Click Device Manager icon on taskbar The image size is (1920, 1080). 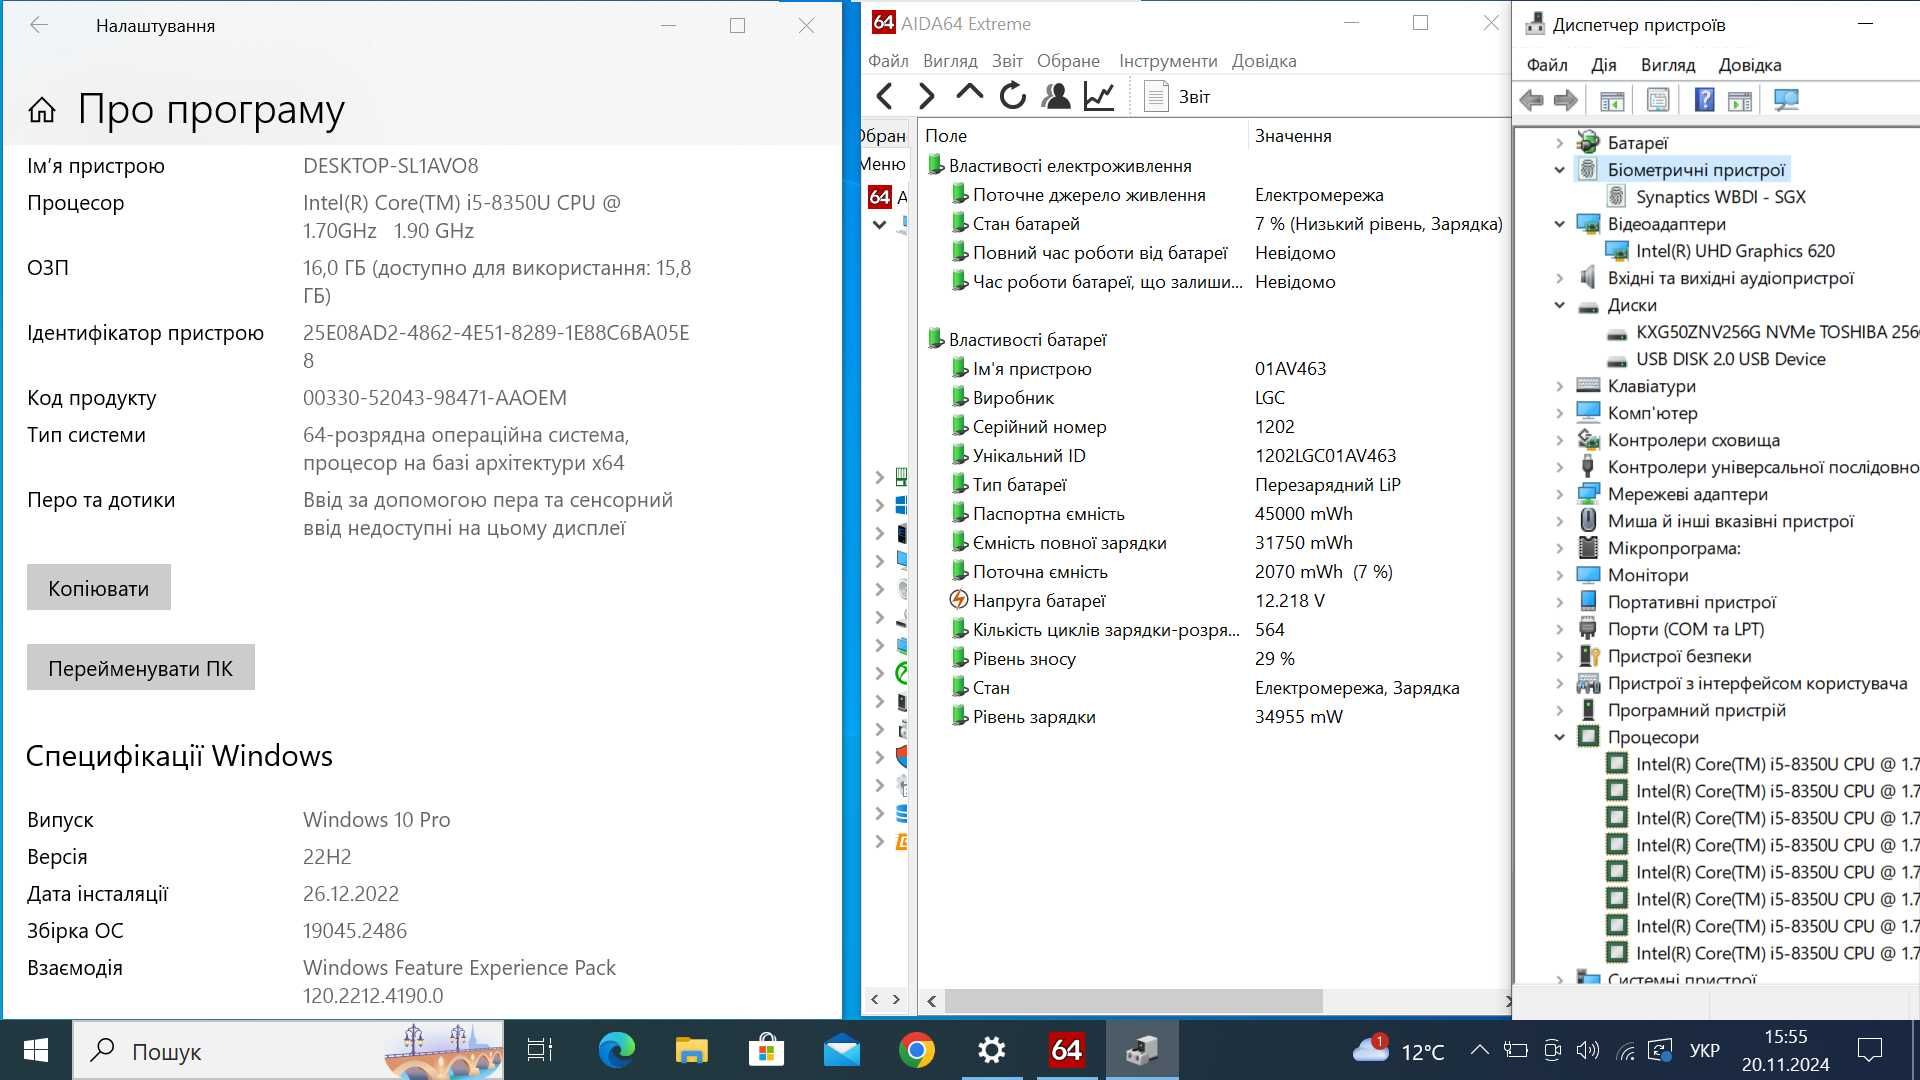click(1142, 1050)
